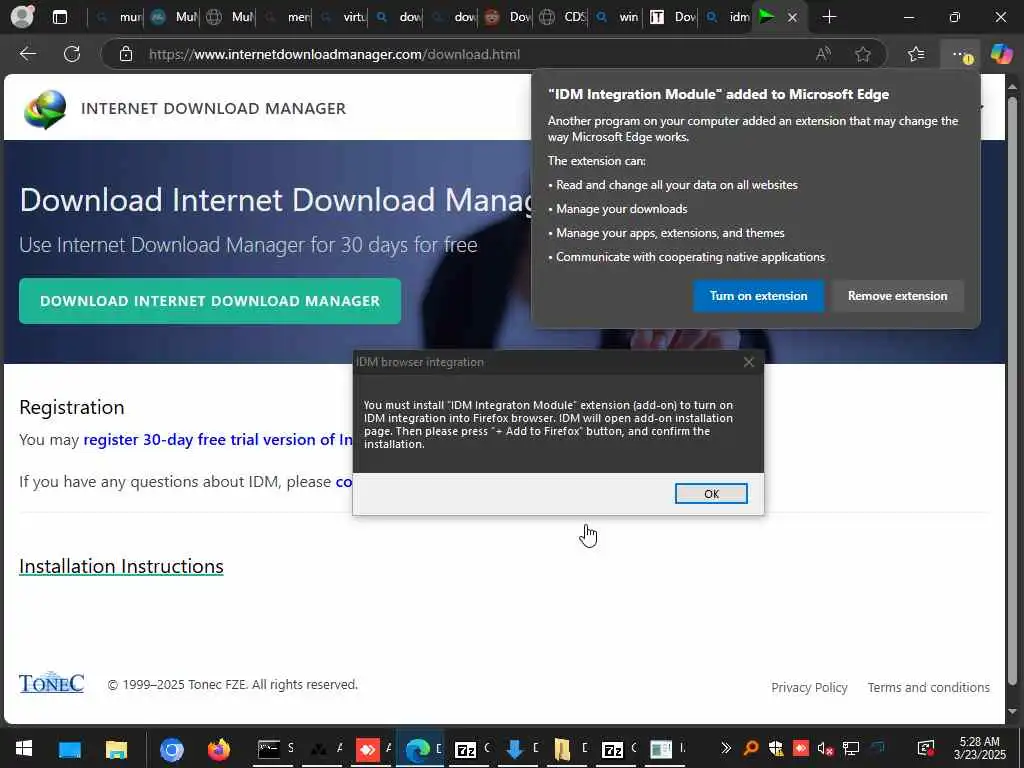This screenshot has height=768, width=1024.
Task: Open the register 30-day free trial link
Action: click(218, 440)
